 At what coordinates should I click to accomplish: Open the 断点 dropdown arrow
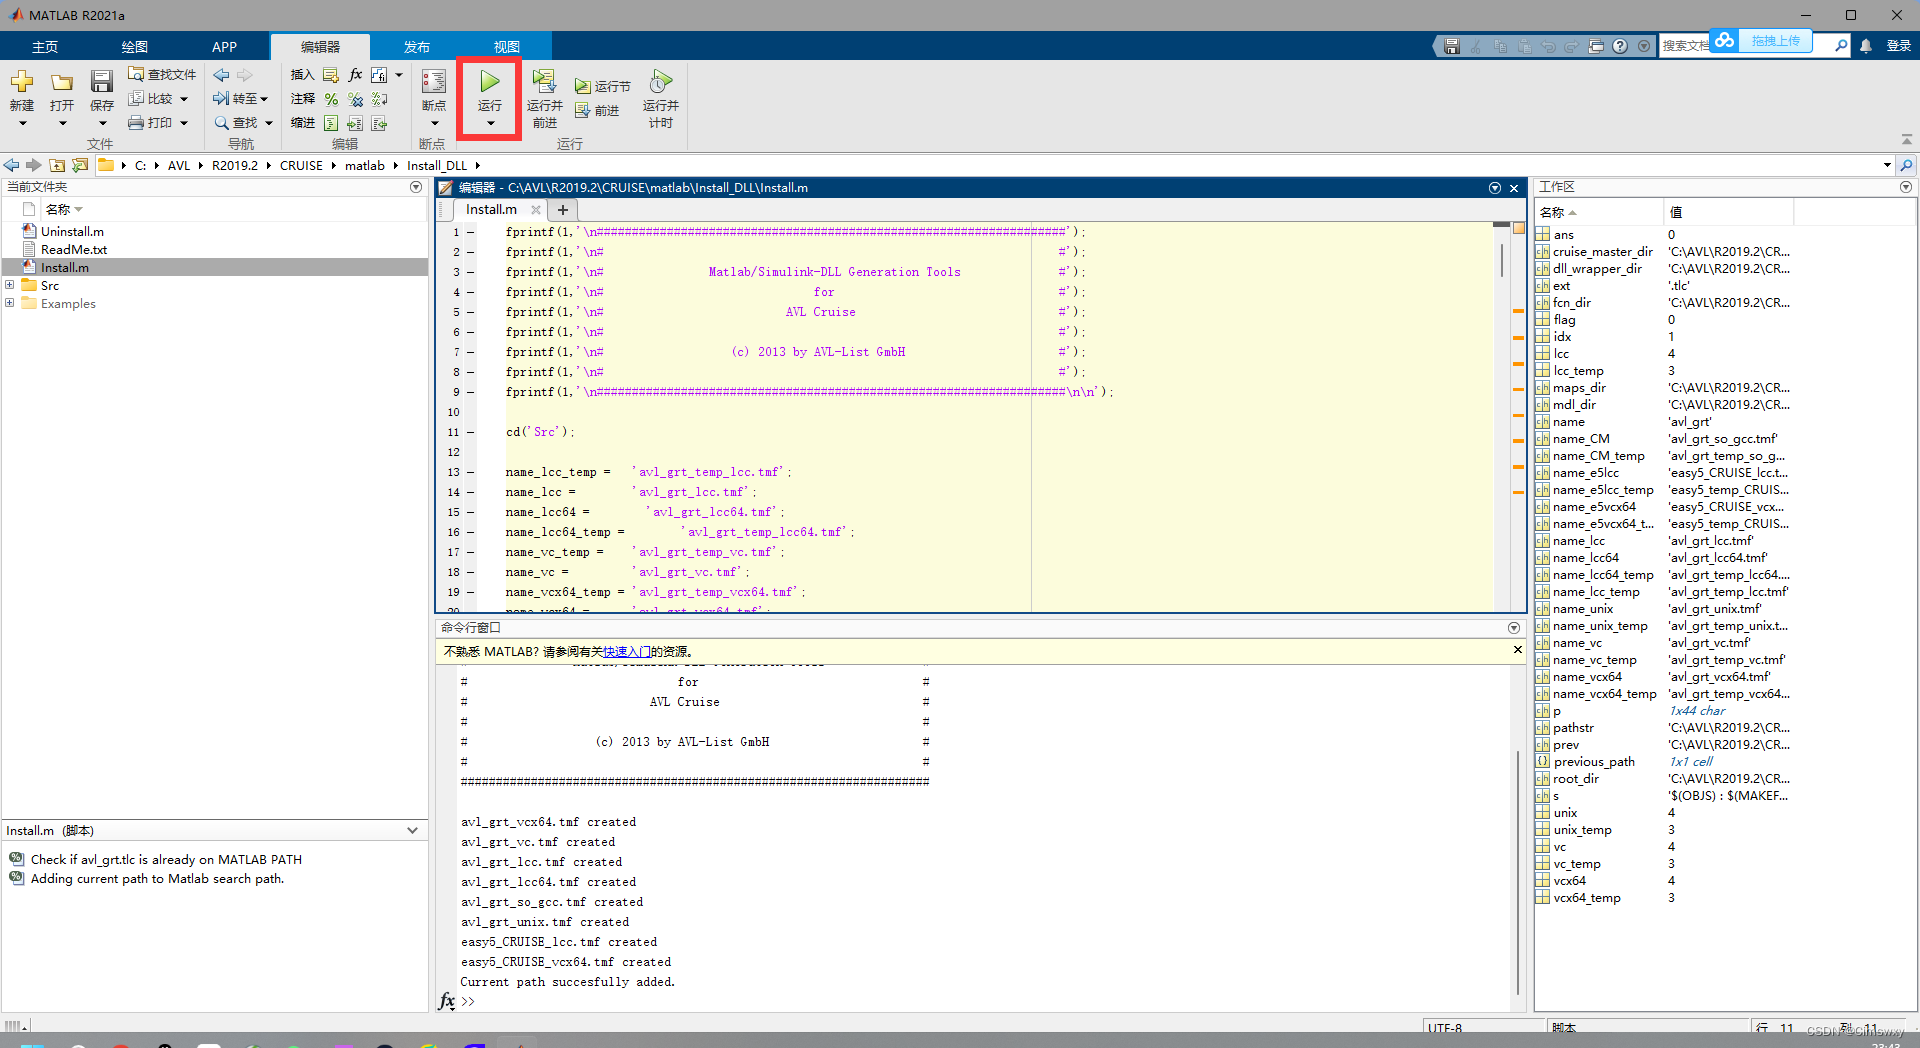pyautogui.click(x=434, y=124)
